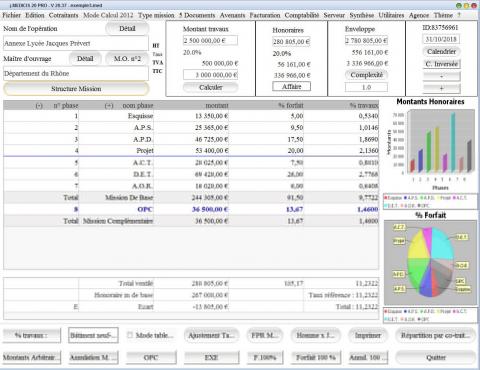Click the complexity value field 1.0
This screenshot has width=480, height=370.
click(x=366, y=87)
